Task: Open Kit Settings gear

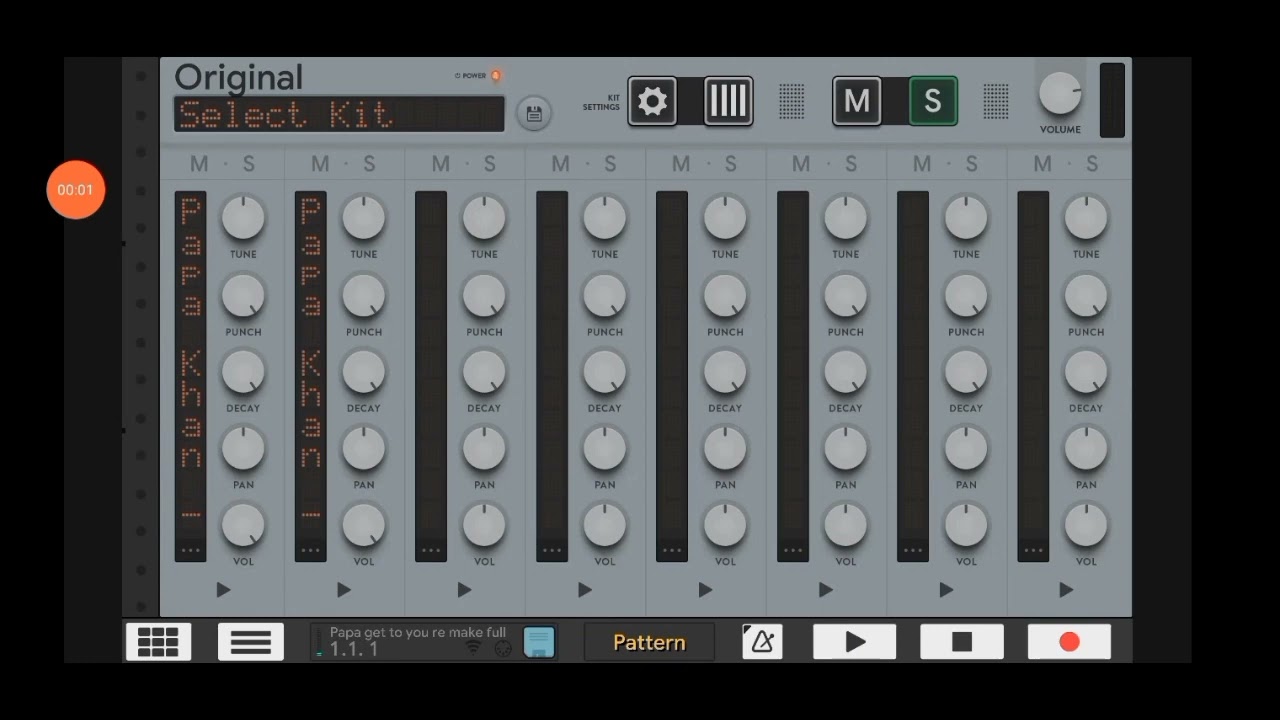Action: click(x=652, y=101)
